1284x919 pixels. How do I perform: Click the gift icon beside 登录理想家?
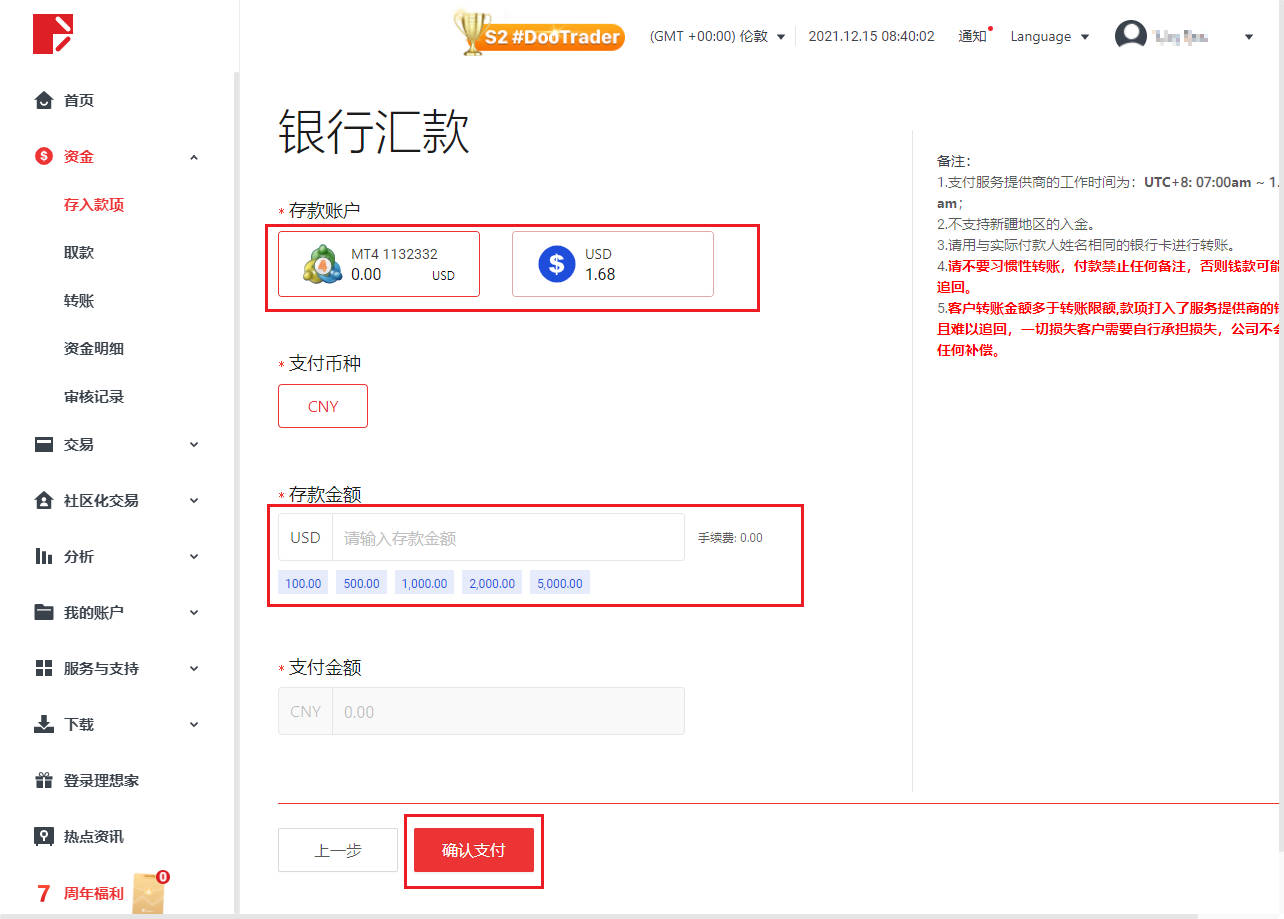coord(43,780)
